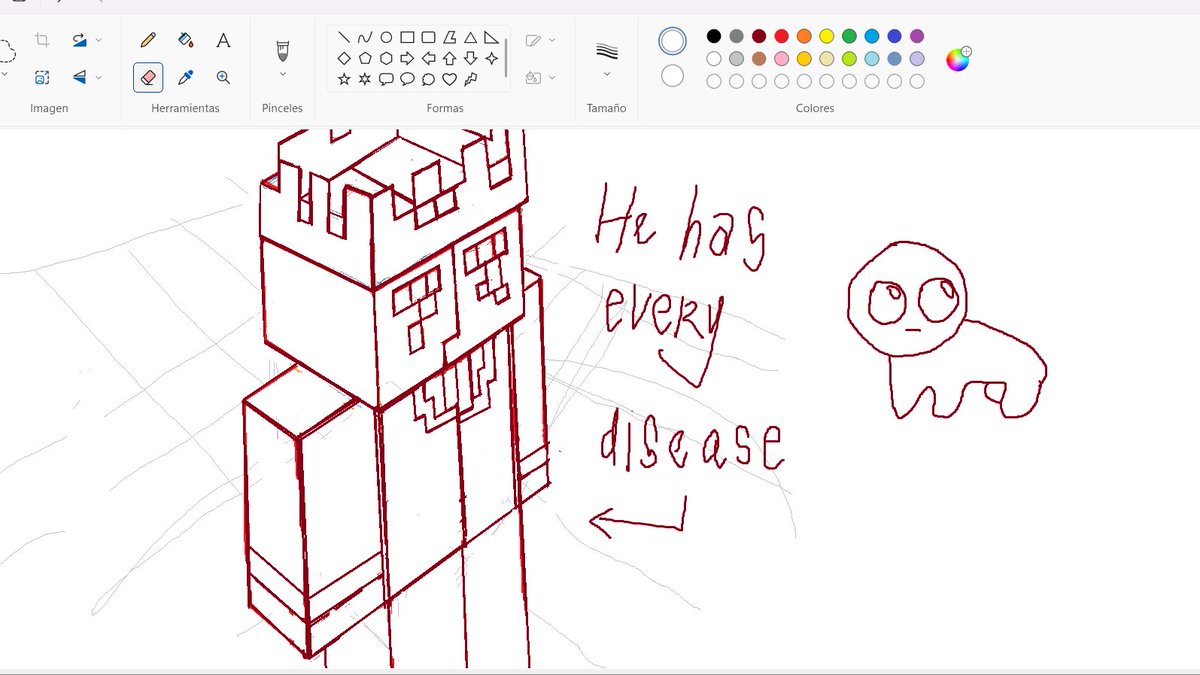
Task: Choose the straight Line shape
Action: click(x=344, y=38)
